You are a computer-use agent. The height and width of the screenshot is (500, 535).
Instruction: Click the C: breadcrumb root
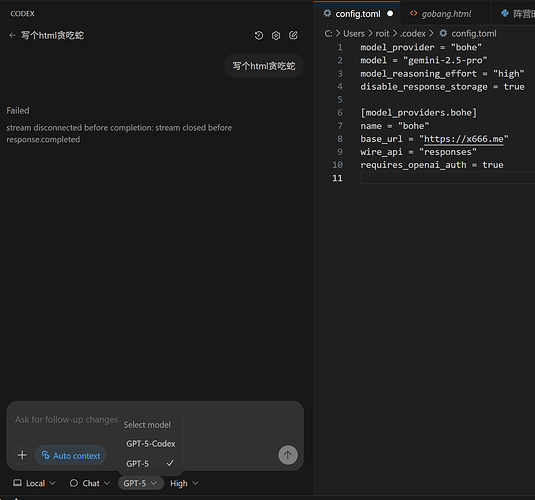(x=328, y=33)
